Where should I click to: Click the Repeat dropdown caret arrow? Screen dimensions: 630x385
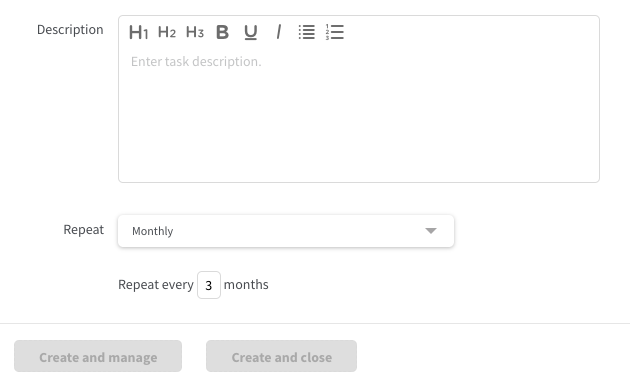(431, 231)
